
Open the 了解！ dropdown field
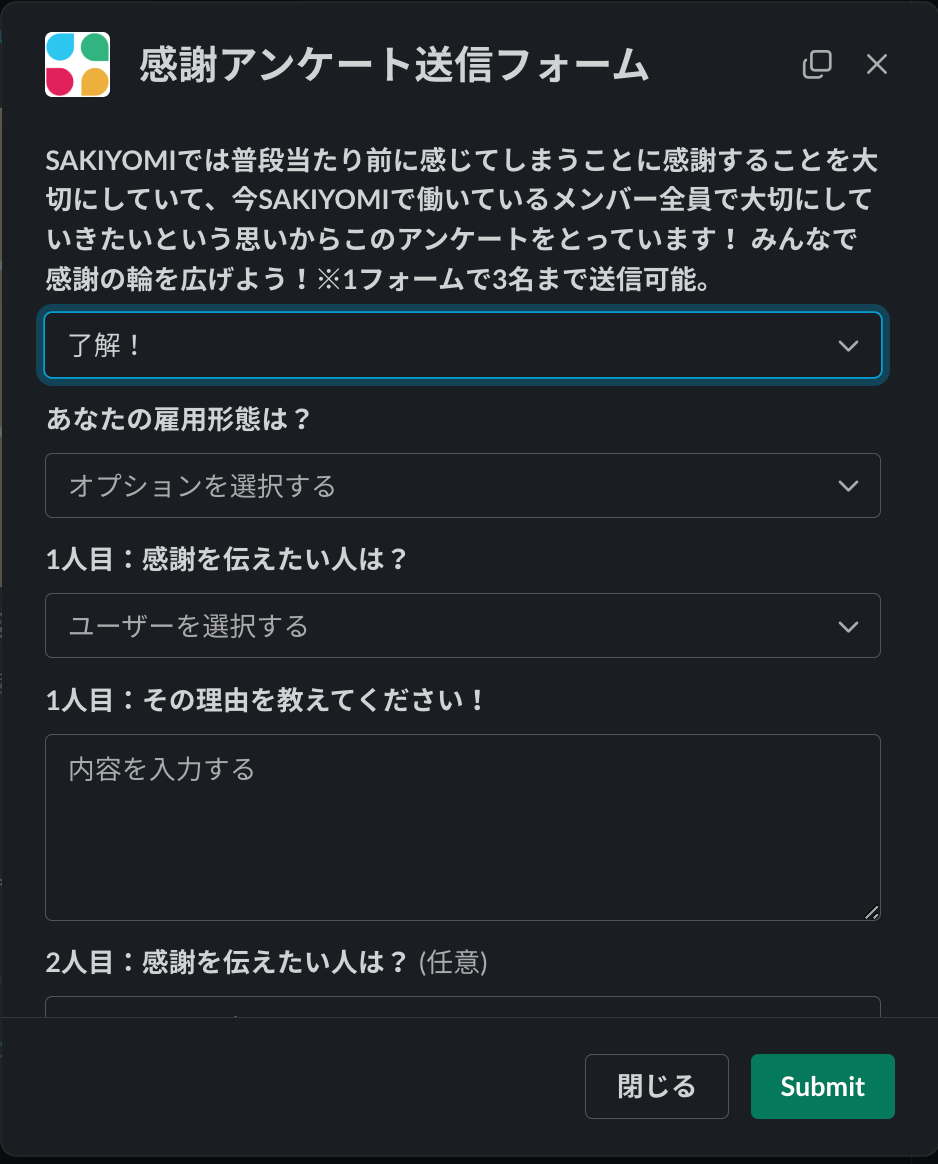point(440,346)
